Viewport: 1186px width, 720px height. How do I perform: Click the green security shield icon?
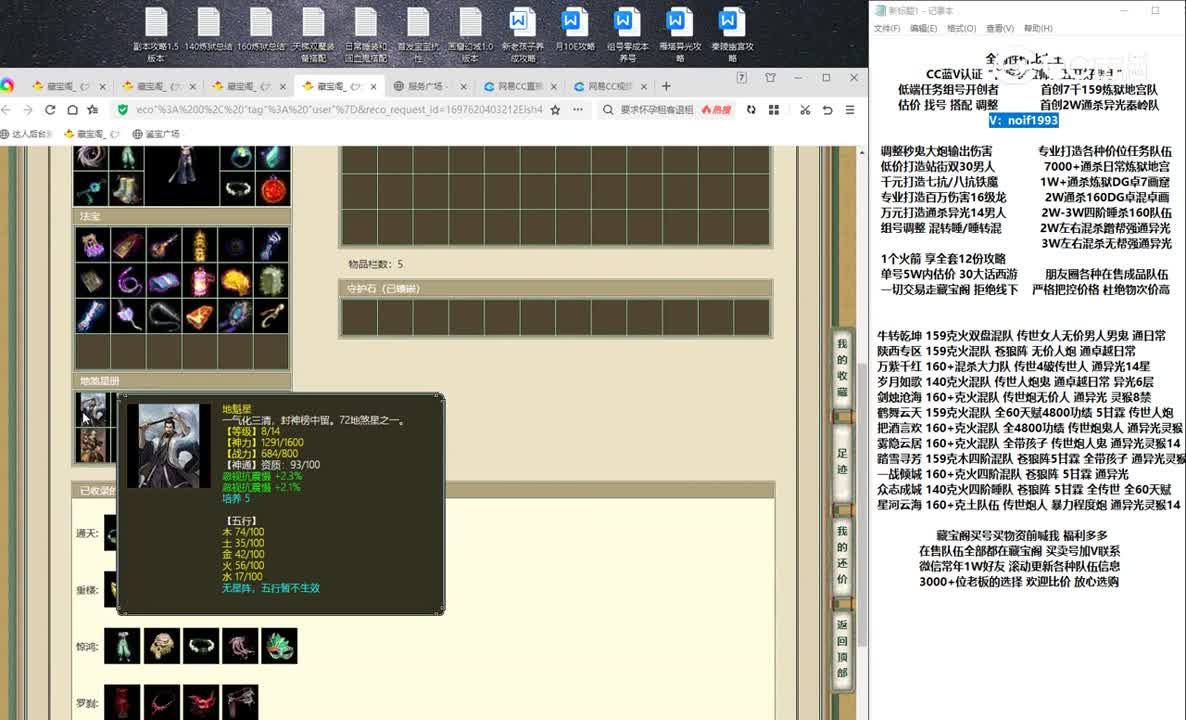(123, 110)
